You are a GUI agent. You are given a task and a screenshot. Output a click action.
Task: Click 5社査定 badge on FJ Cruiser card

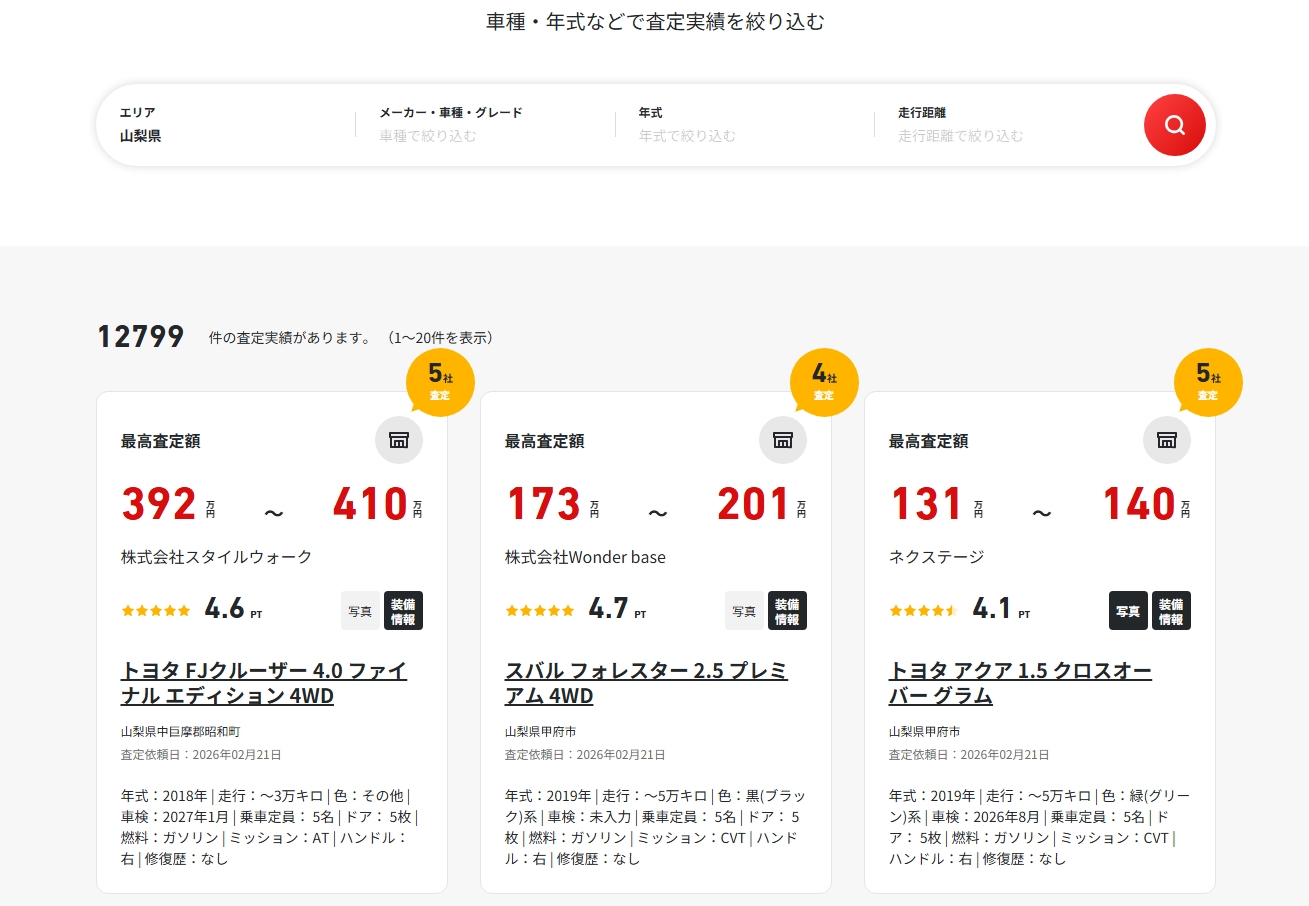[x=440, y=381]
